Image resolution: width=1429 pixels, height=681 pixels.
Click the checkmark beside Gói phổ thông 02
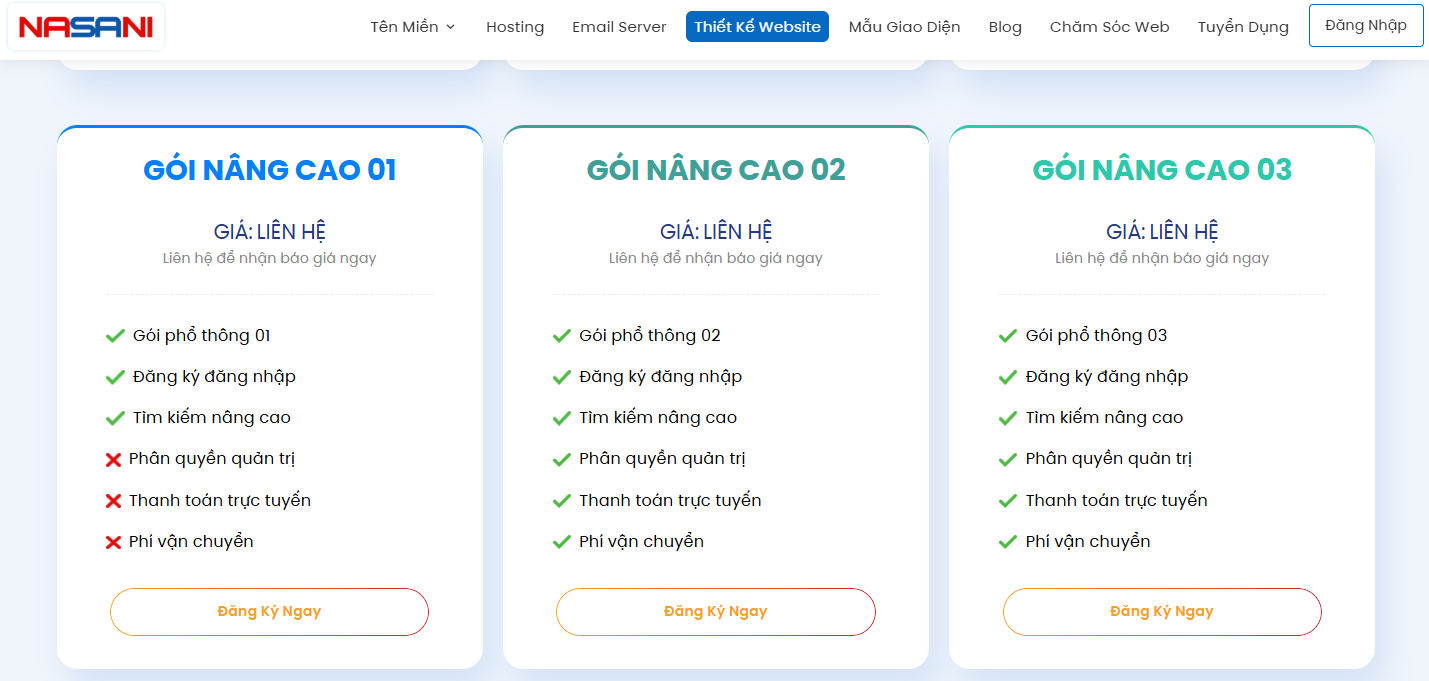coord(560,335)
